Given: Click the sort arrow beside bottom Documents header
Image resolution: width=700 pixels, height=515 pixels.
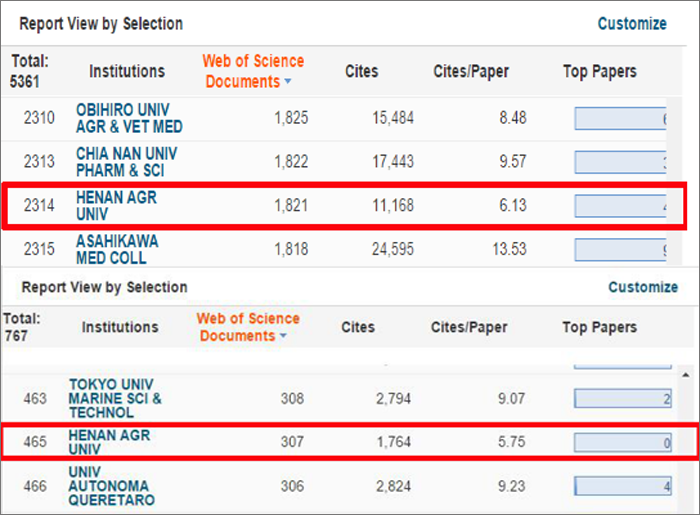Looking at the screenshot, I should coord(283,336).
